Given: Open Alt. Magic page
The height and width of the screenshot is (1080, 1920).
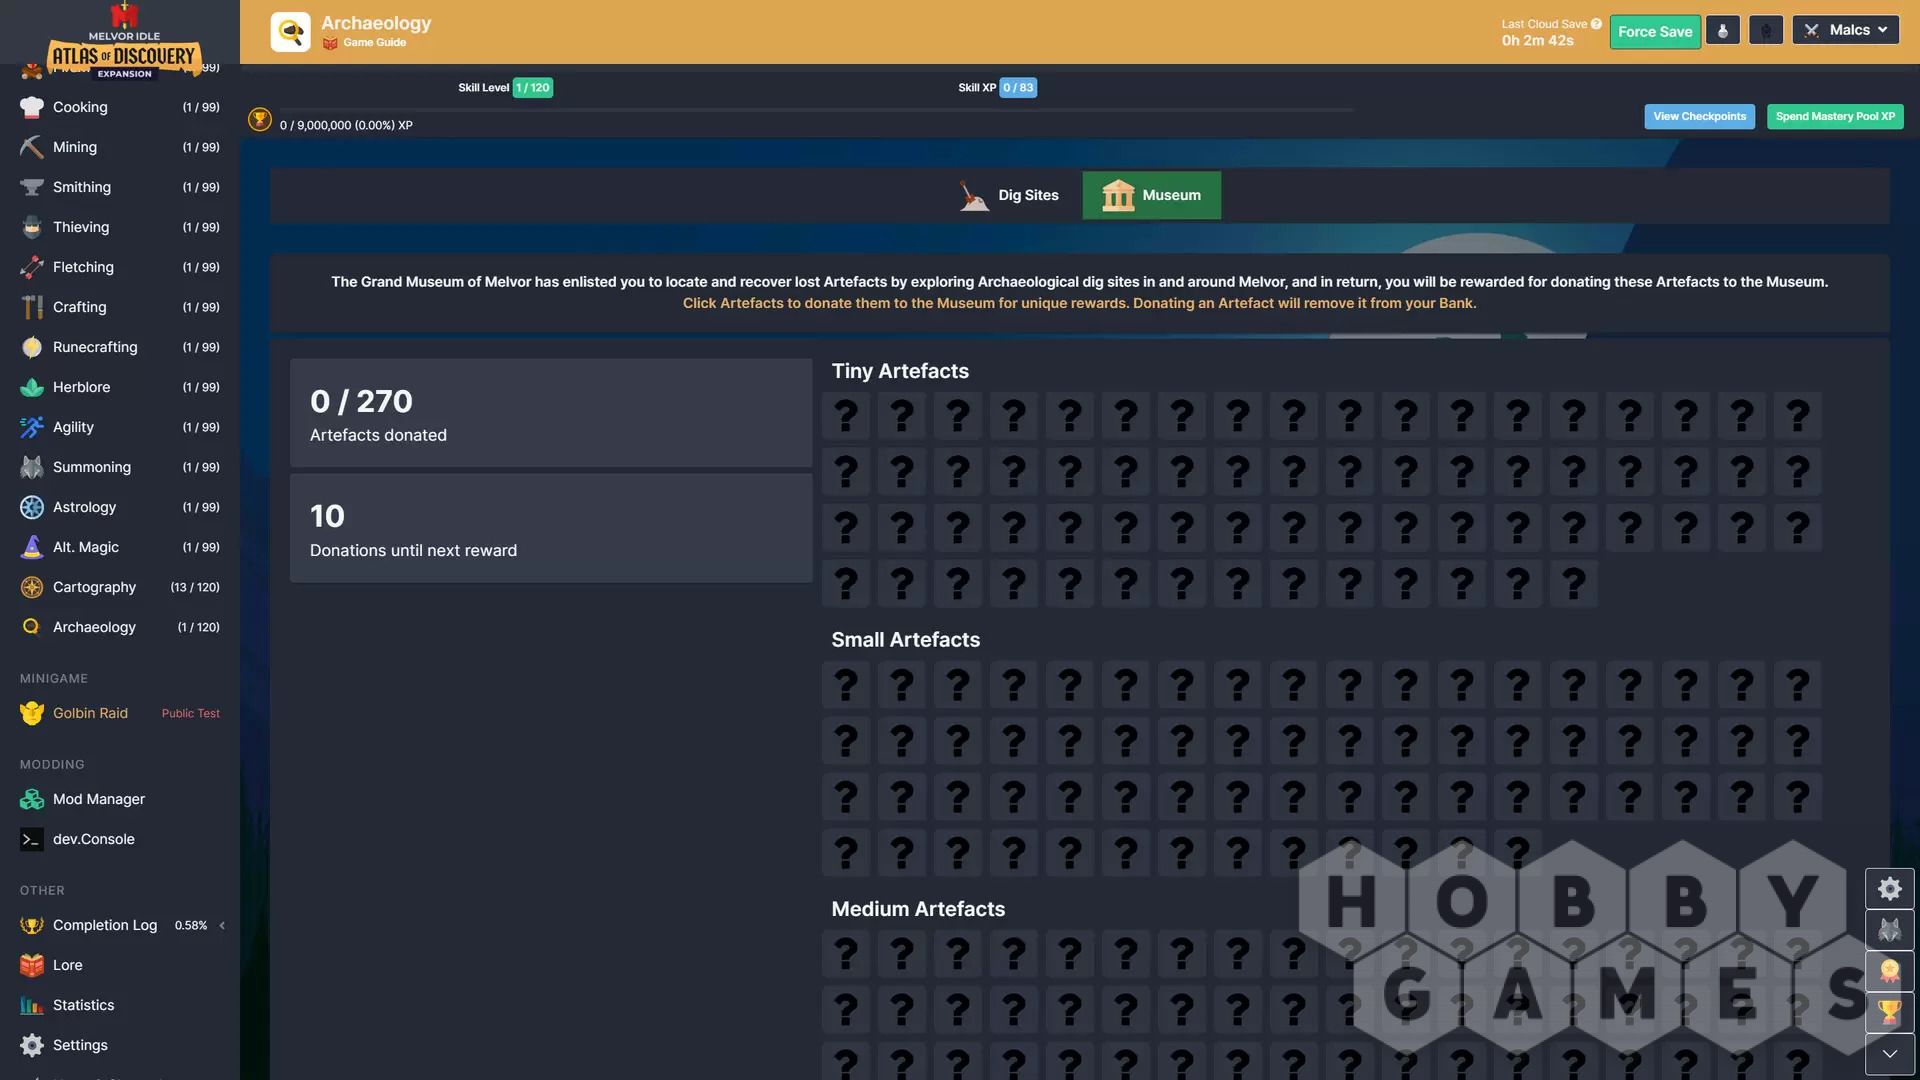Looking at the screenshot, I should point(120,547).
